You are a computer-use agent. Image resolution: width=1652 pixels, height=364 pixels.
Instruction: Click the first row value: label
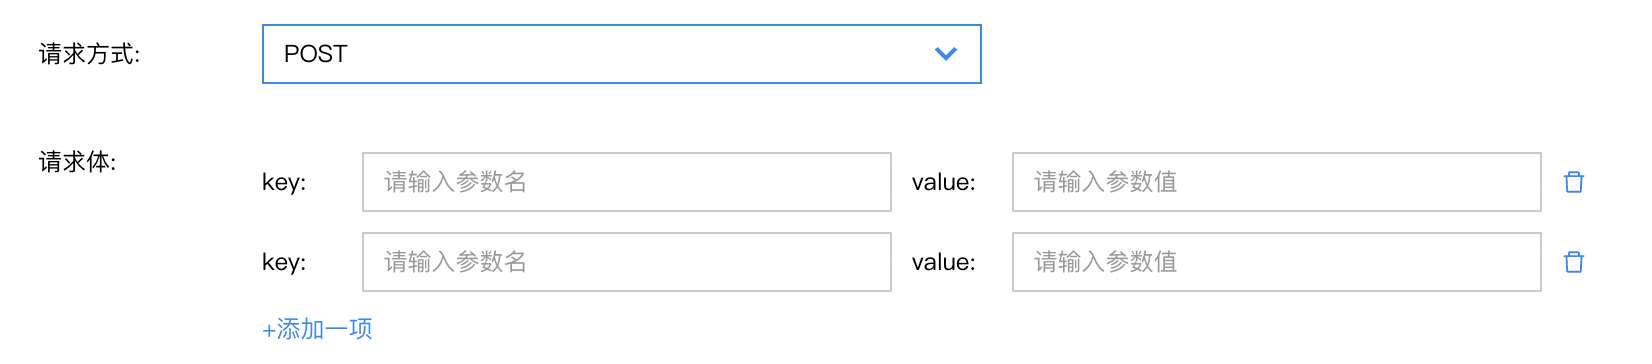coord(943,182)
